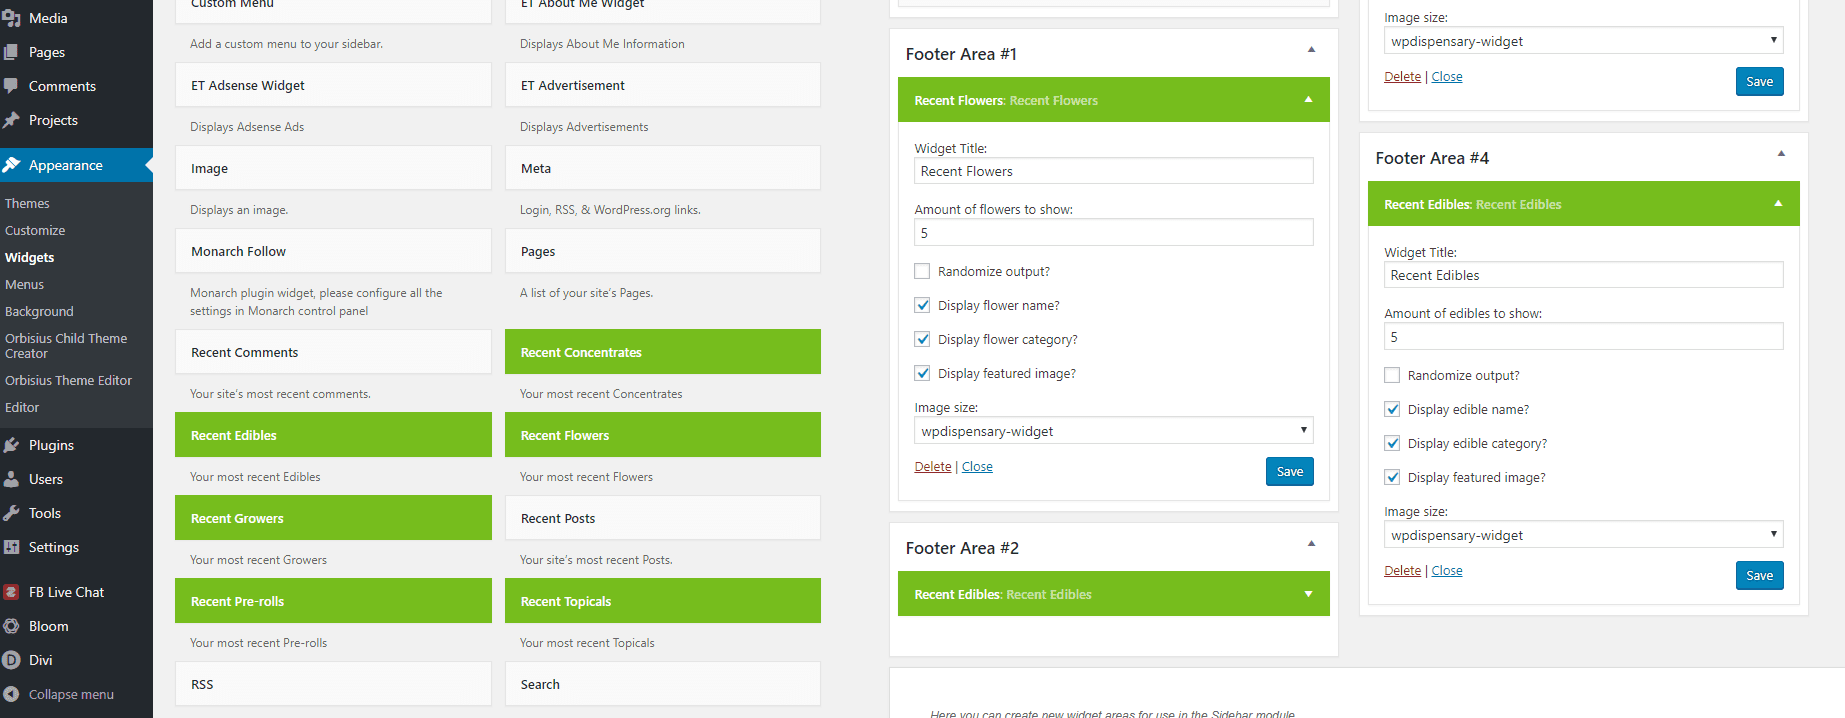Open the Customize submenu item

tap(35, 230)
